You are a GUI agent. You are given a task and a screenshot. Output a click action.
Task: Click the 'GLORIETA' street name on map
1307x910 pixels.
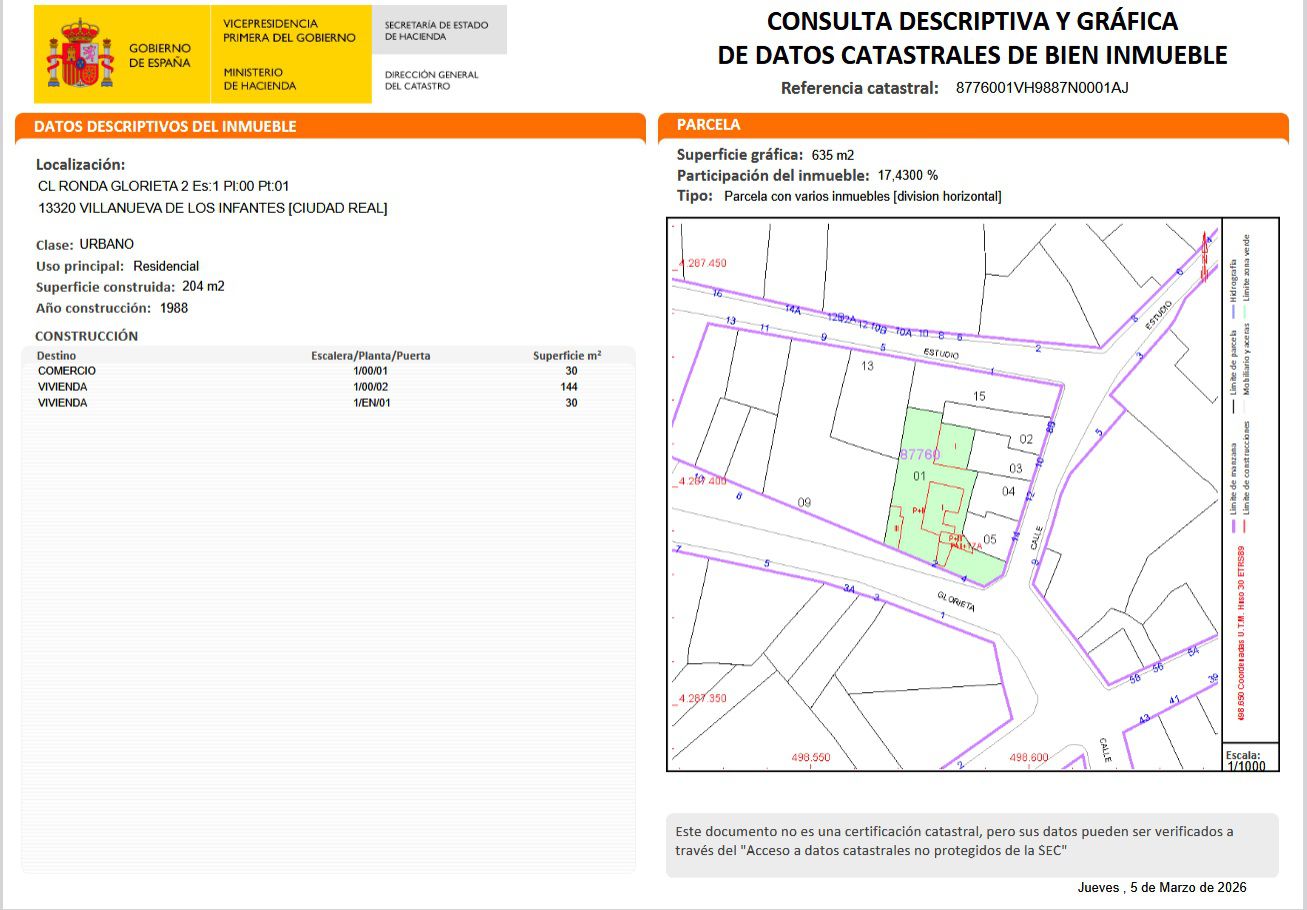coord(956,601)
